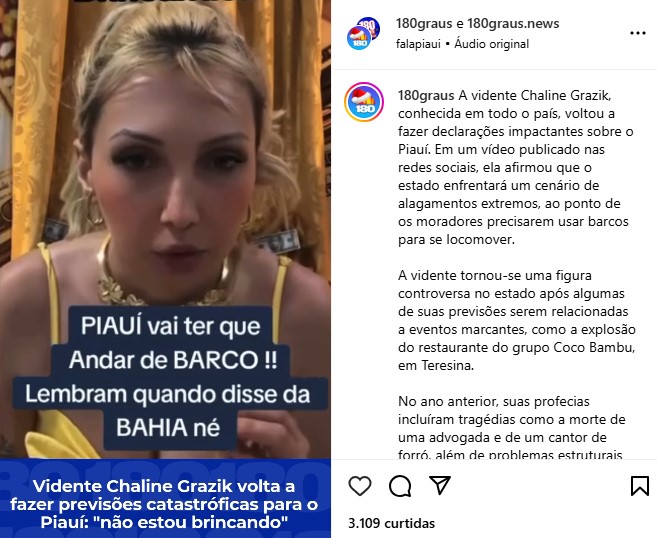Click the BAHIA né text overlay
The image size is (657, 538).
point(168,427)
